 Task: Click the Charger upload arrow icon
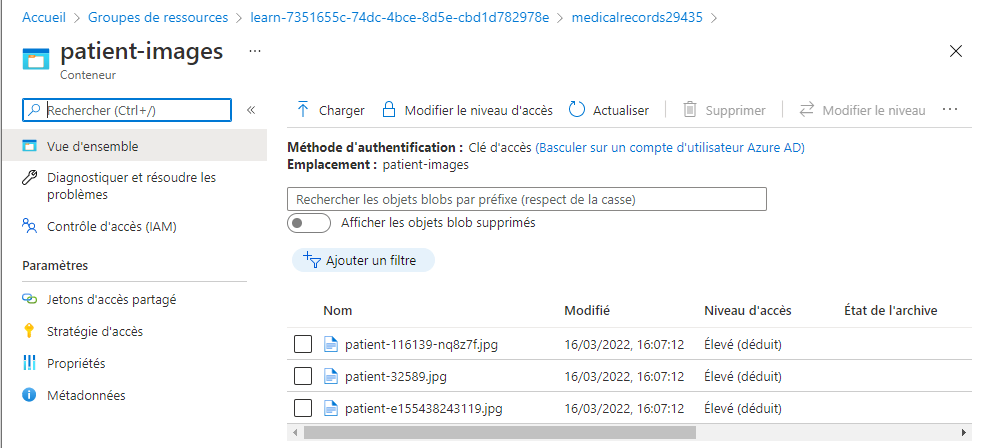point(303,110)
